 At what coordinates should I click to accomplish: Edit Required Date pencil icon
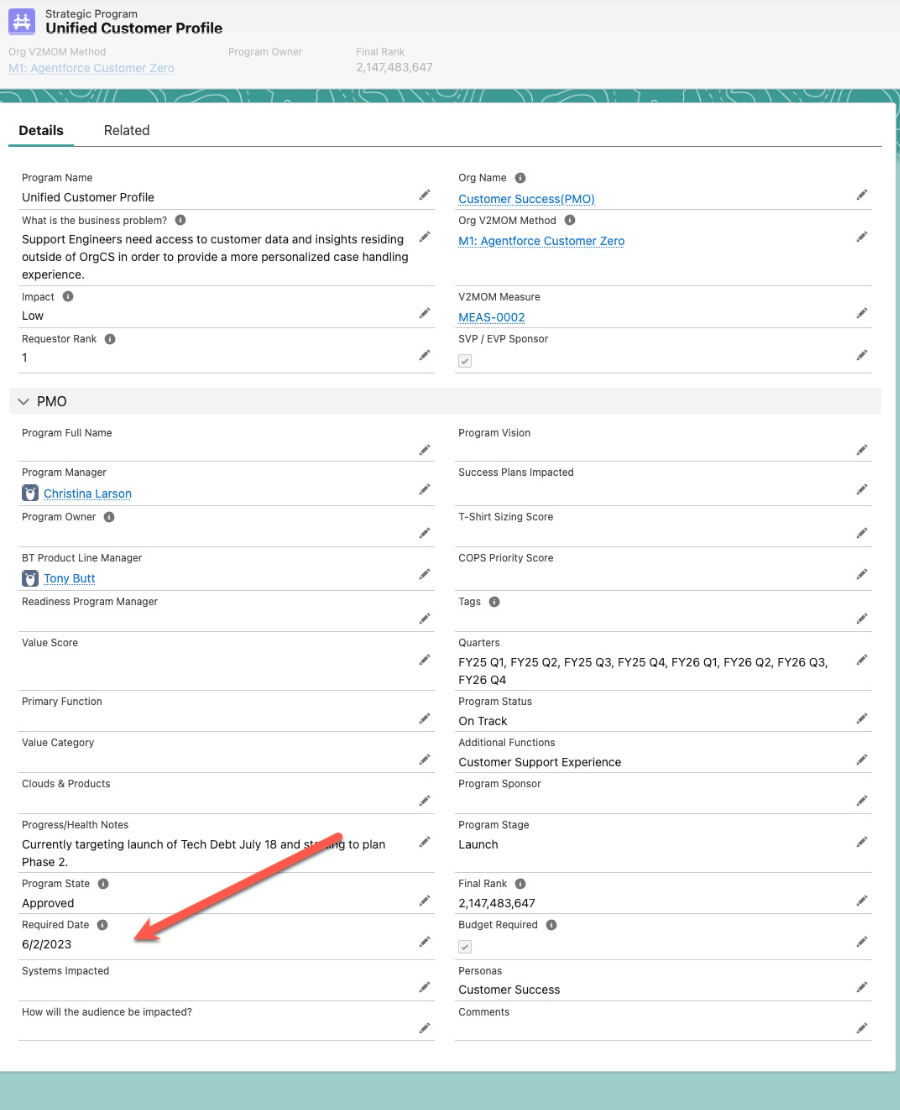[424, 942]
